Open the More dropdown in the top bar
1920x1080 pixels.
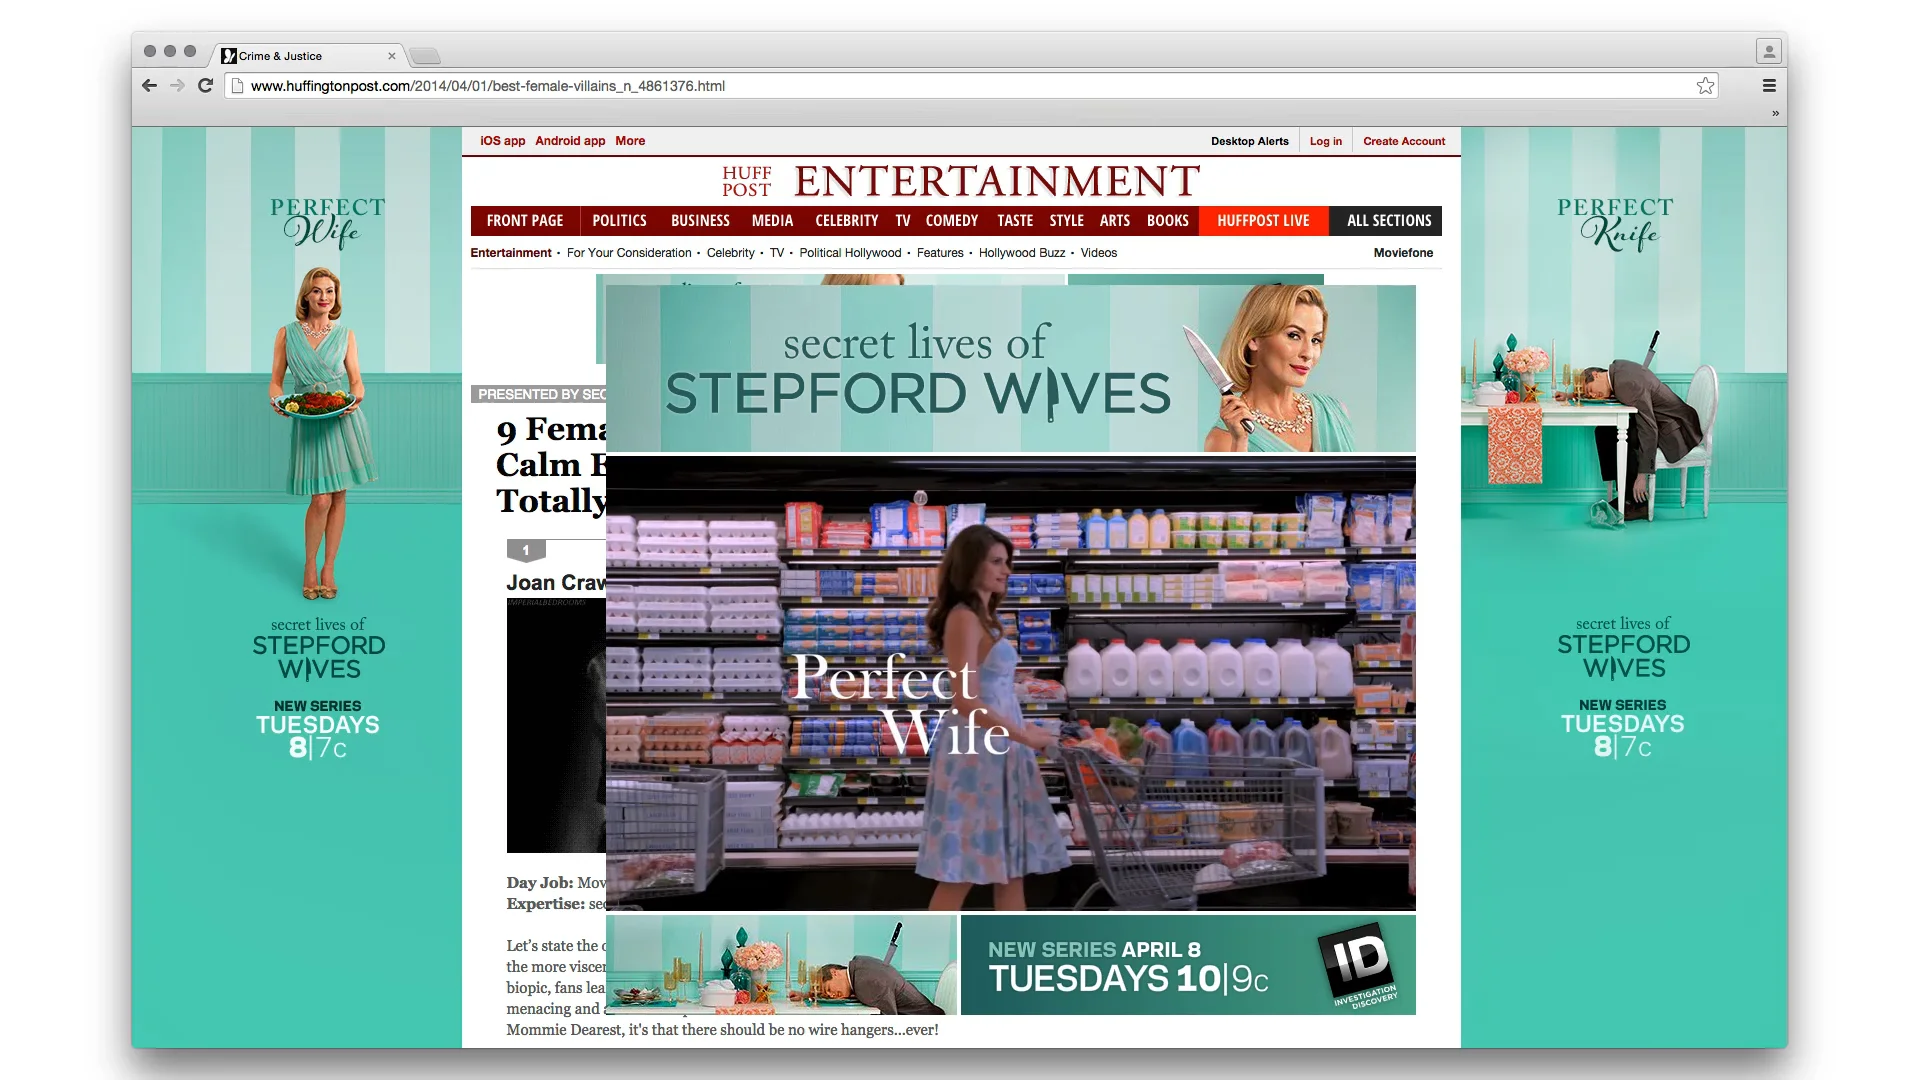pos(630,141)
